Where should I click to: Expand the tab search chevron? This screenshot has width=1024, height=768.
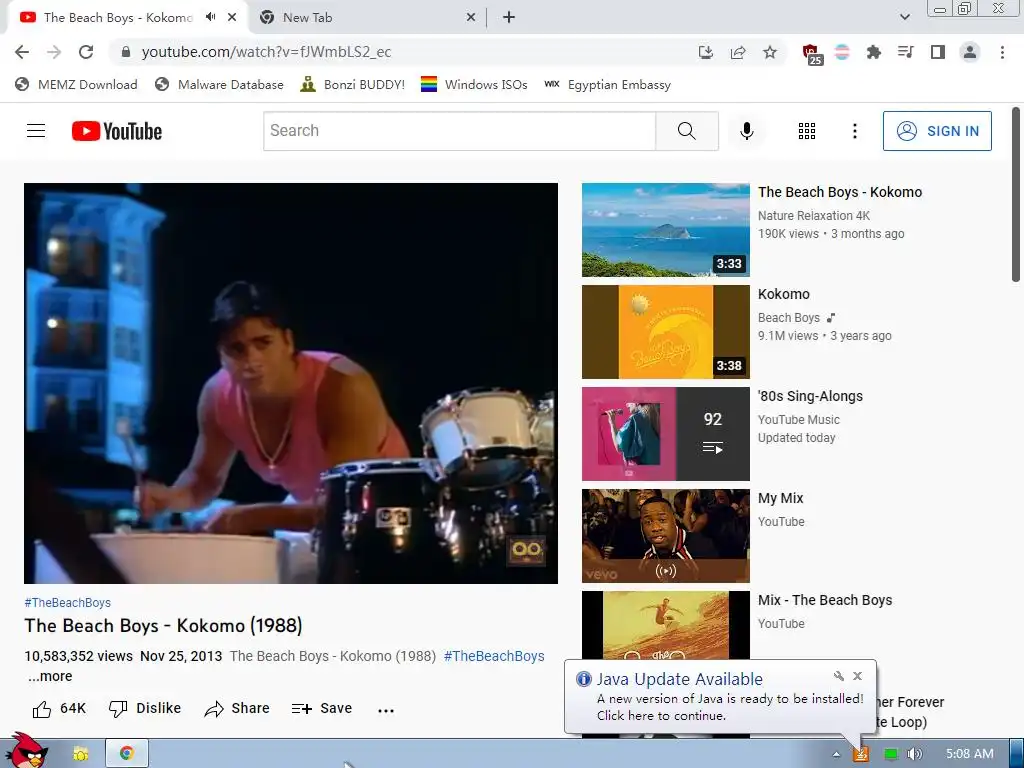[904, 17]
